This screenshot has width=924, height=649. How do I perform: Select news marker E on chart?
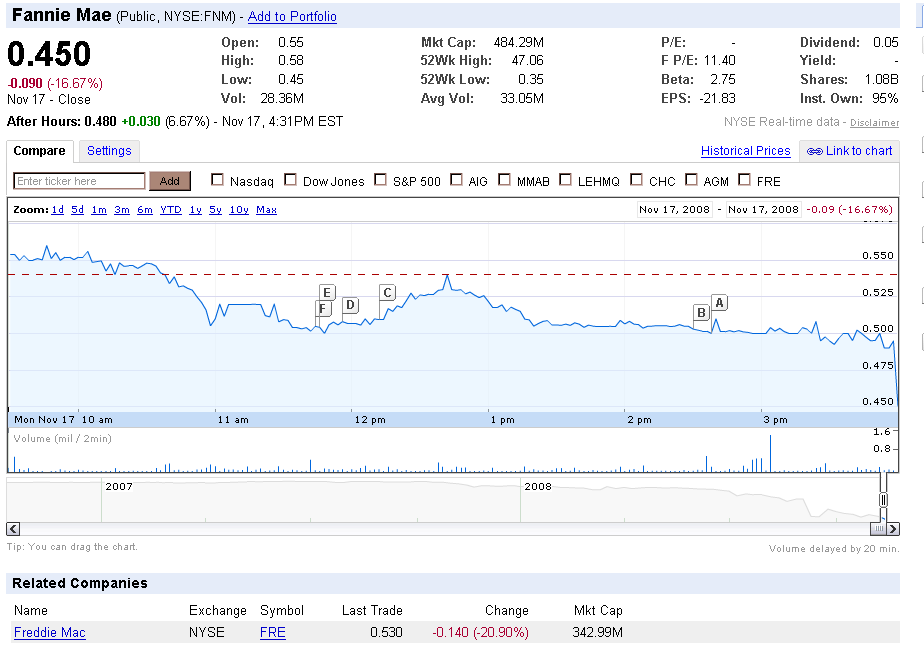click(x=327, y=292)
